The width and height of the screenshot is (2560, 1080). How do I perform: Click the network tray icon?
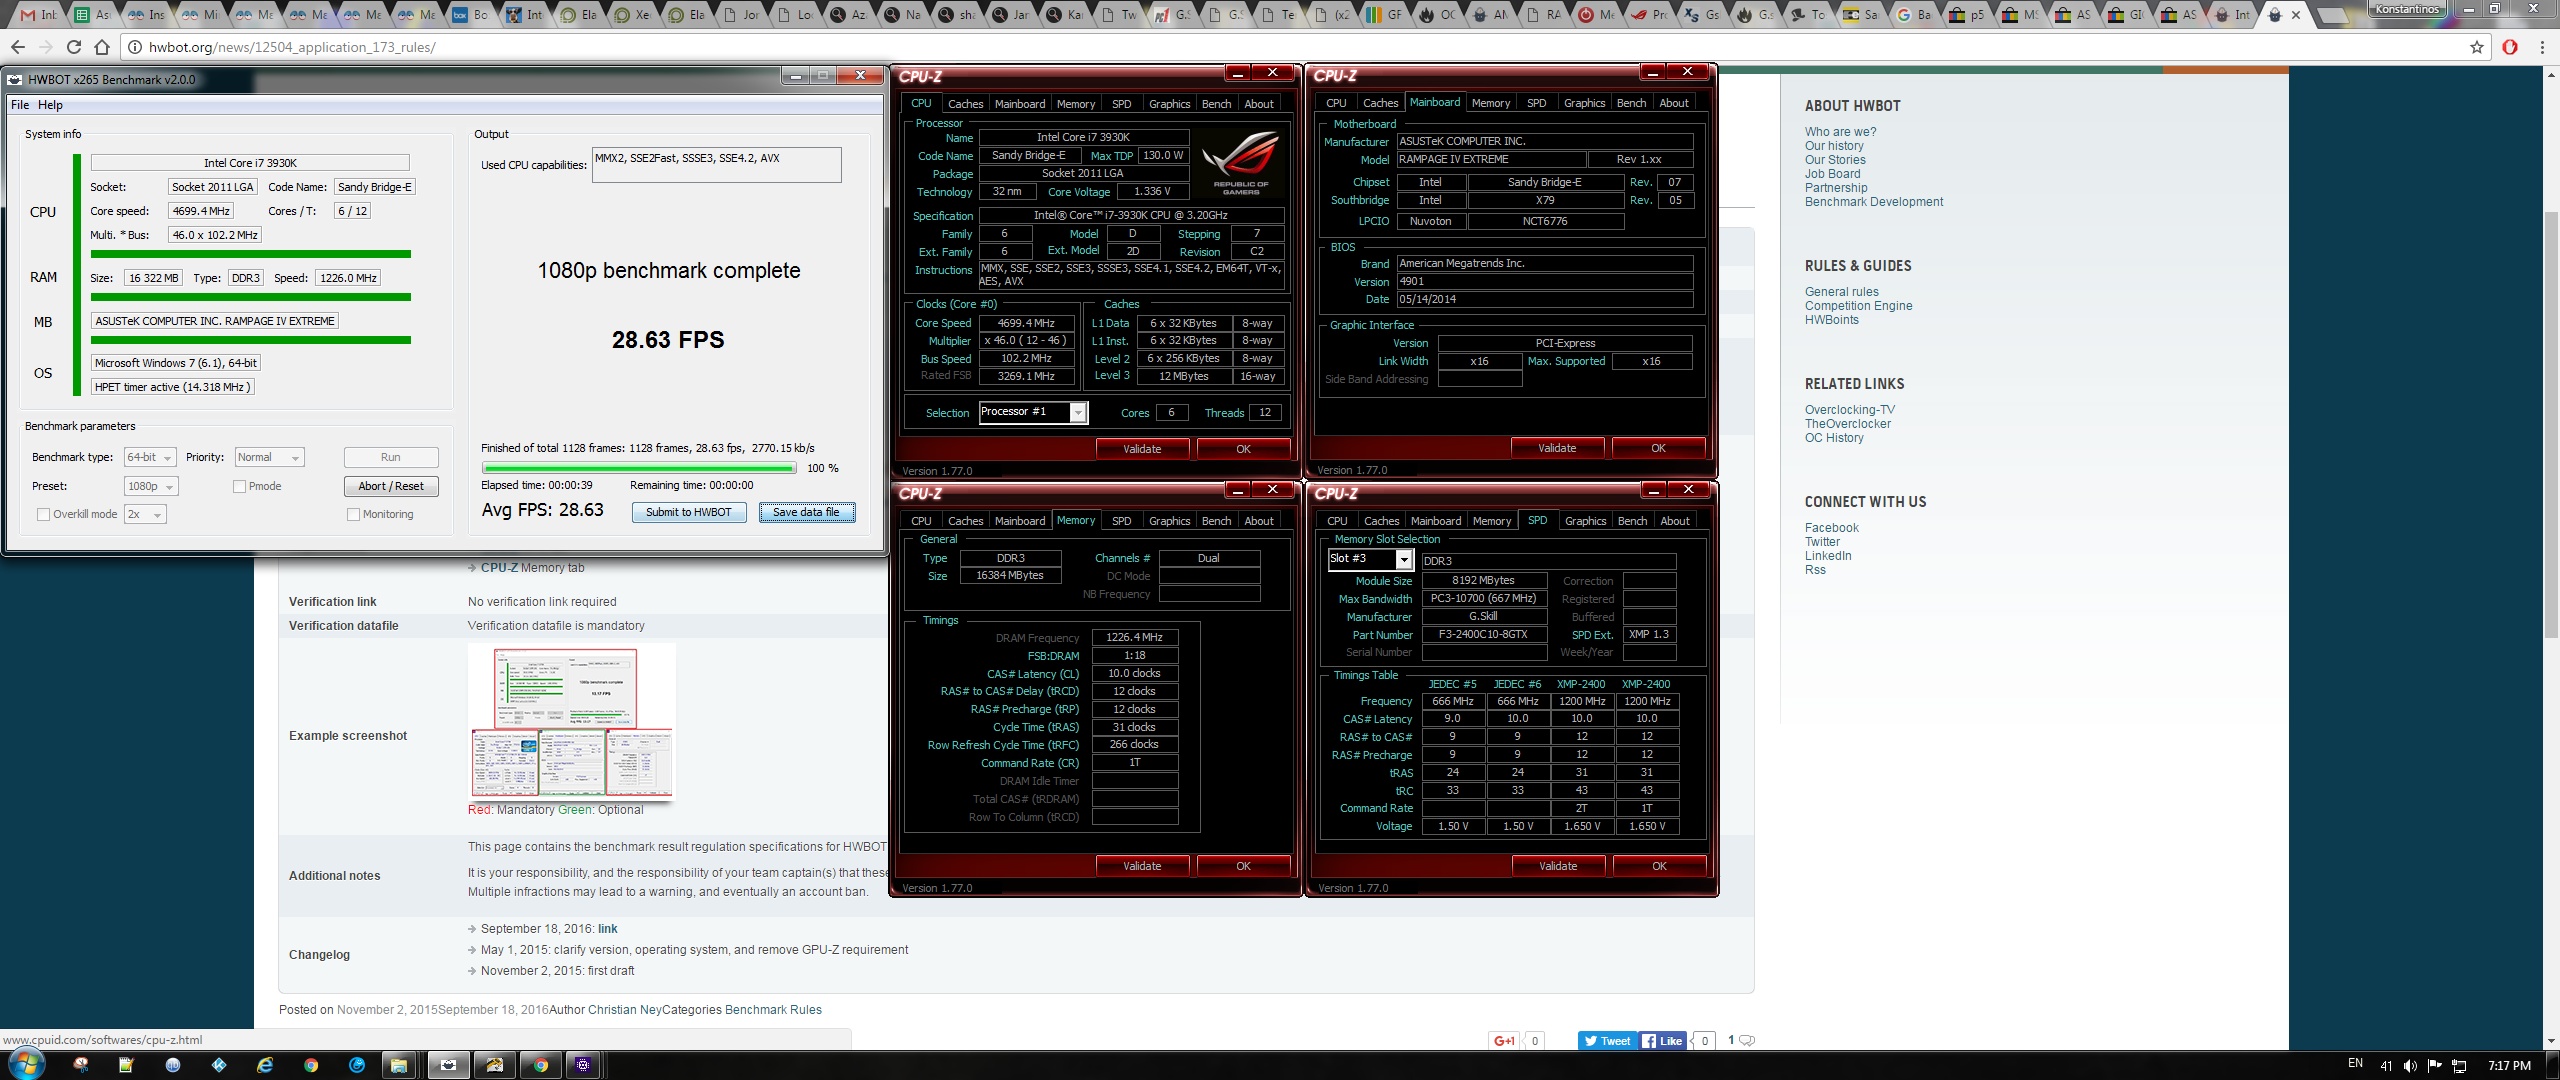click(2459, 1066)
